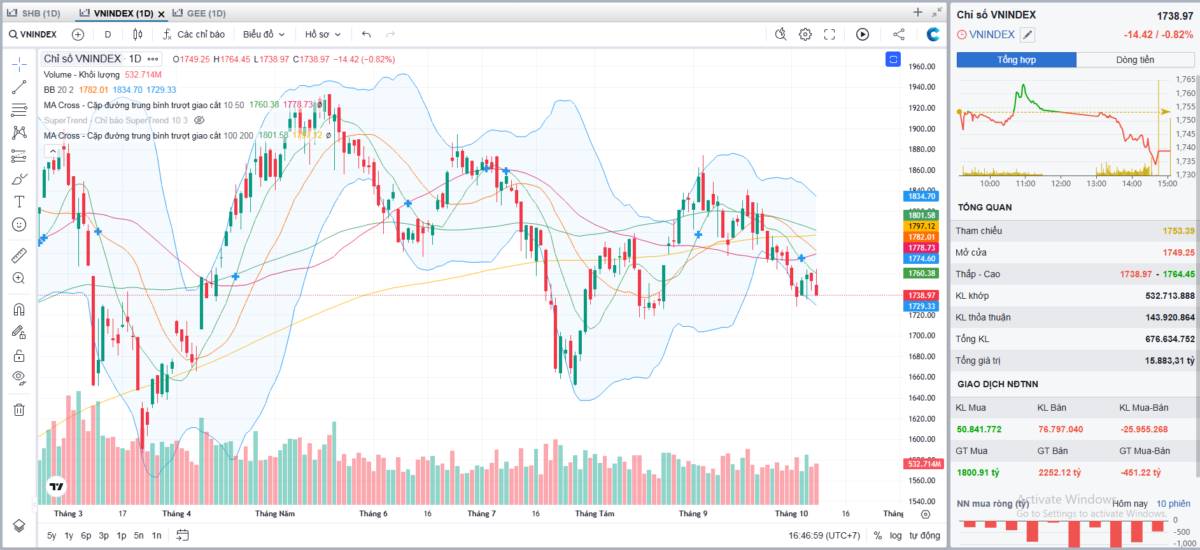This screenshot has width=1200, height=550.
Task: Expand the Hồ sơ dropdown
Action: pyautogui.click(x=324, y=34)
